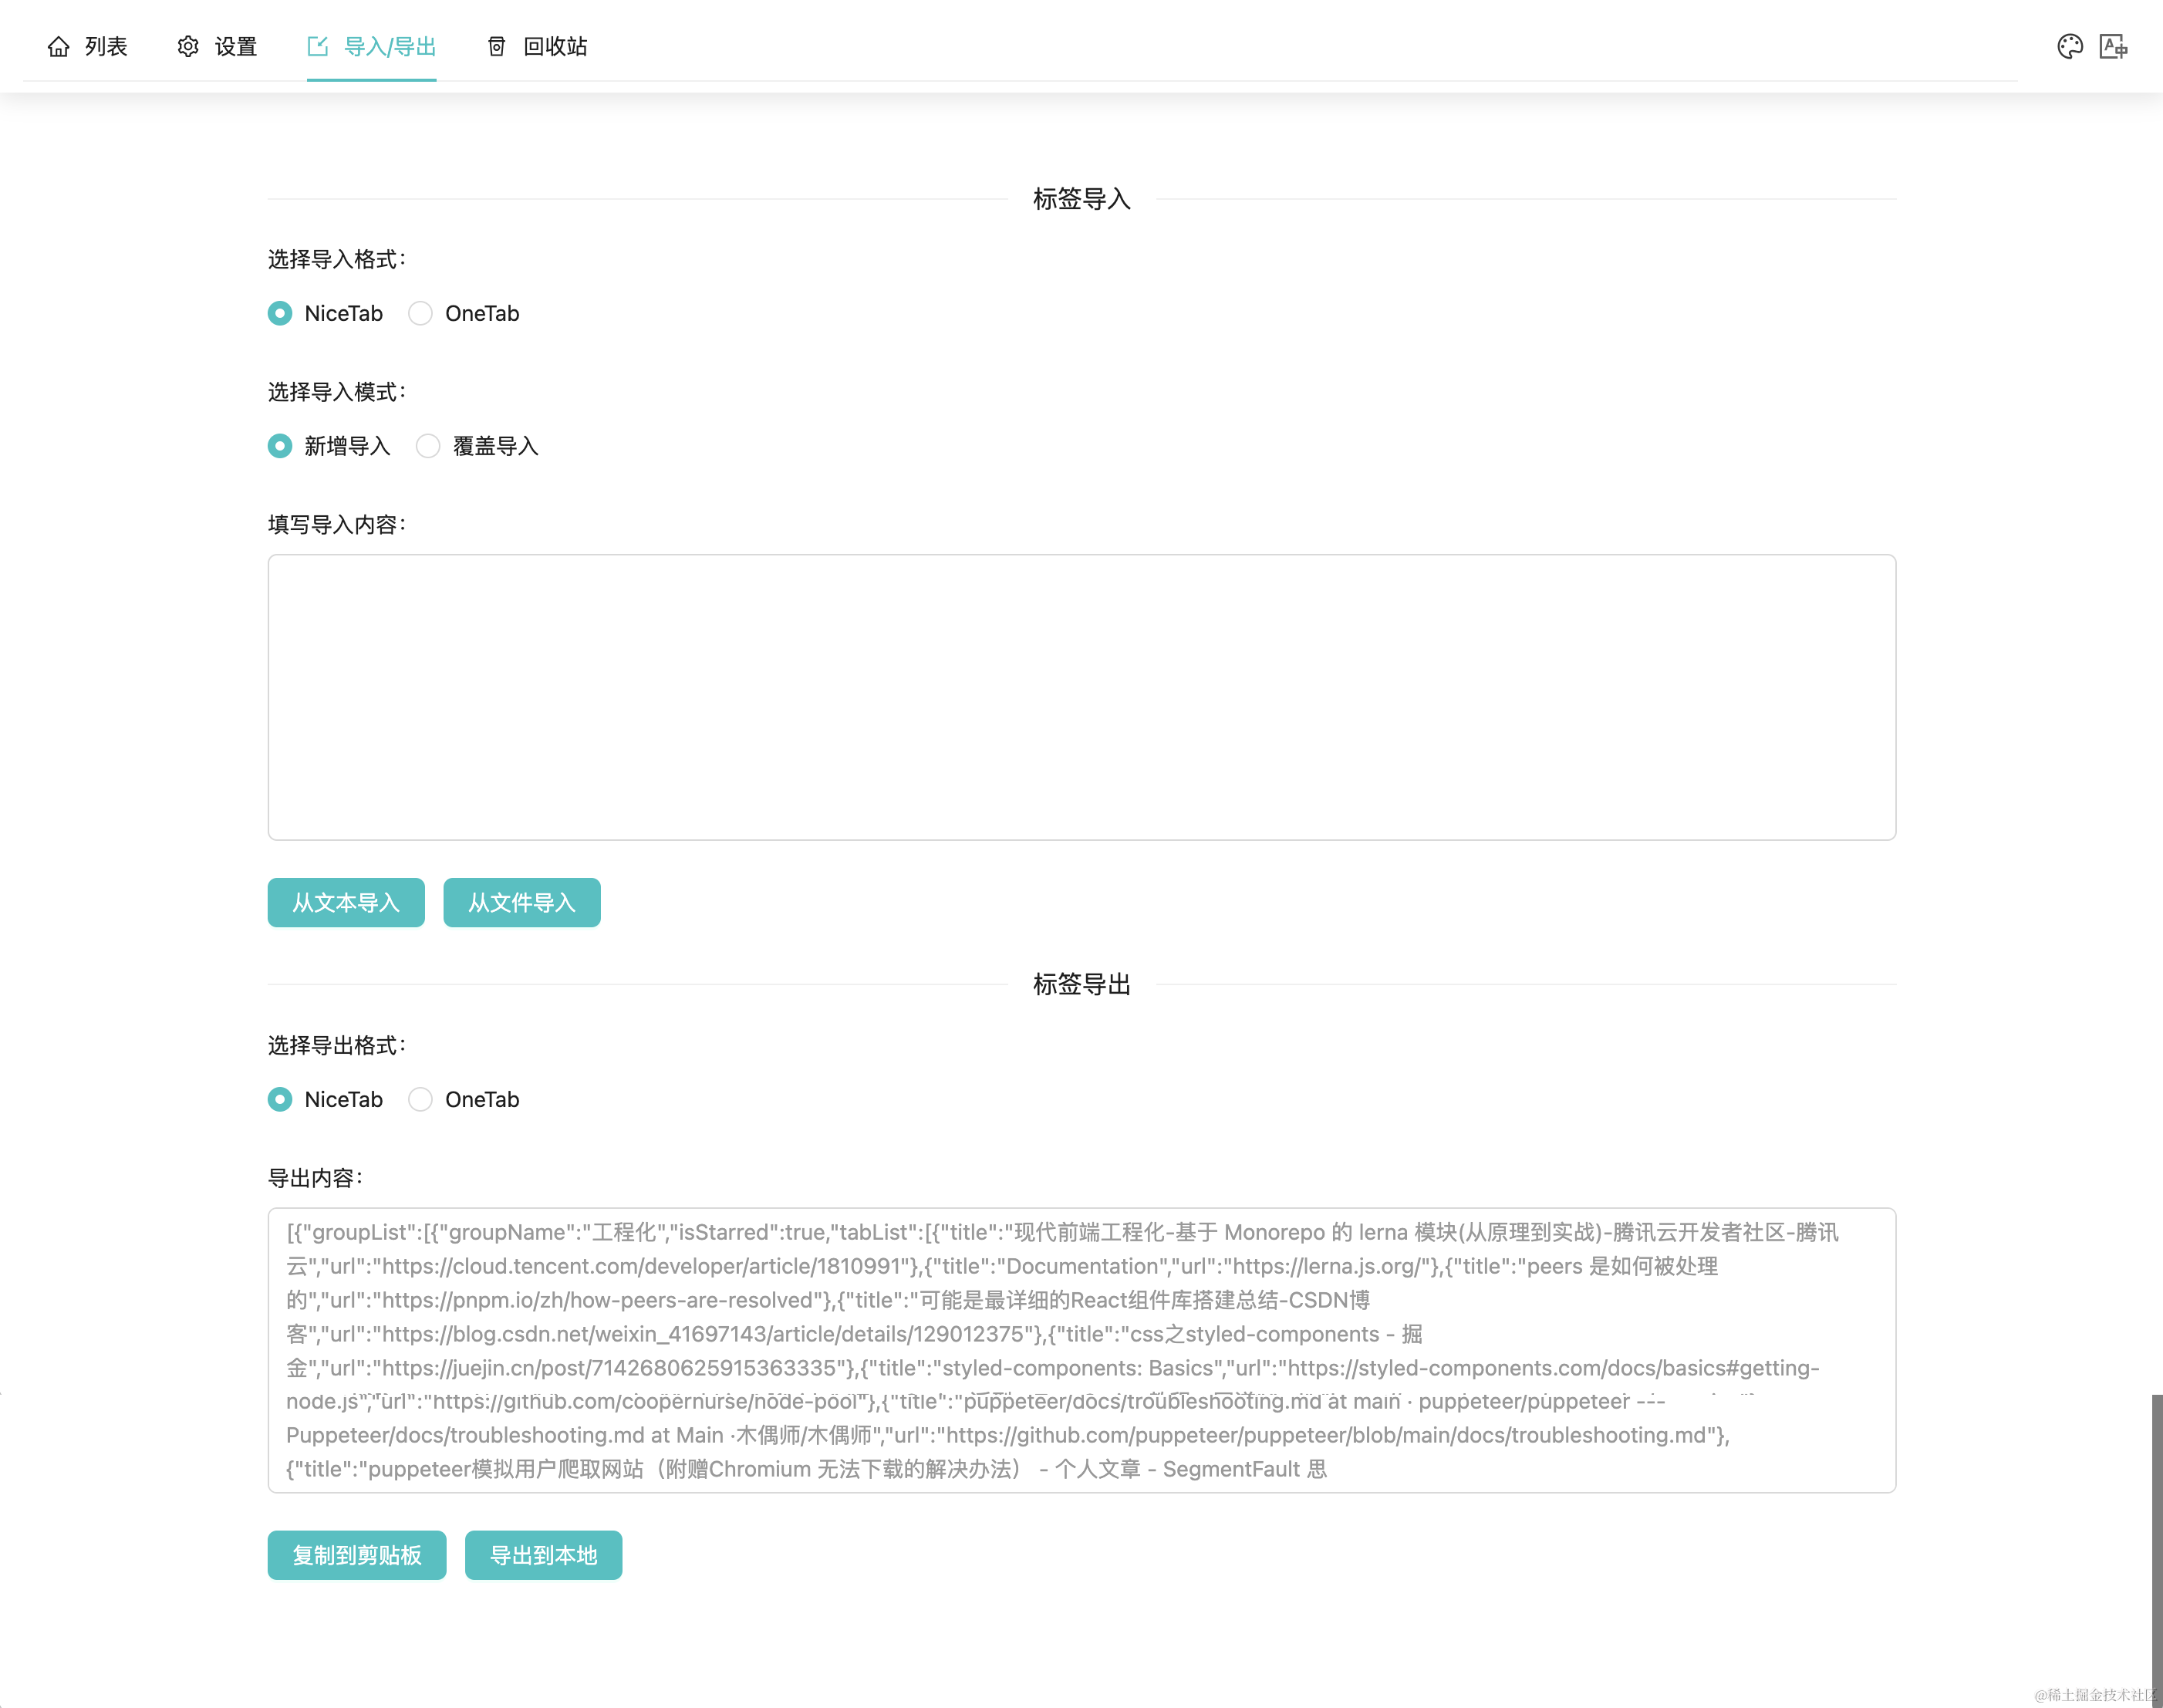Click the recycle bin icon beside 回收站
This screenshot has width=2163, height=1708.
(496, 47)
